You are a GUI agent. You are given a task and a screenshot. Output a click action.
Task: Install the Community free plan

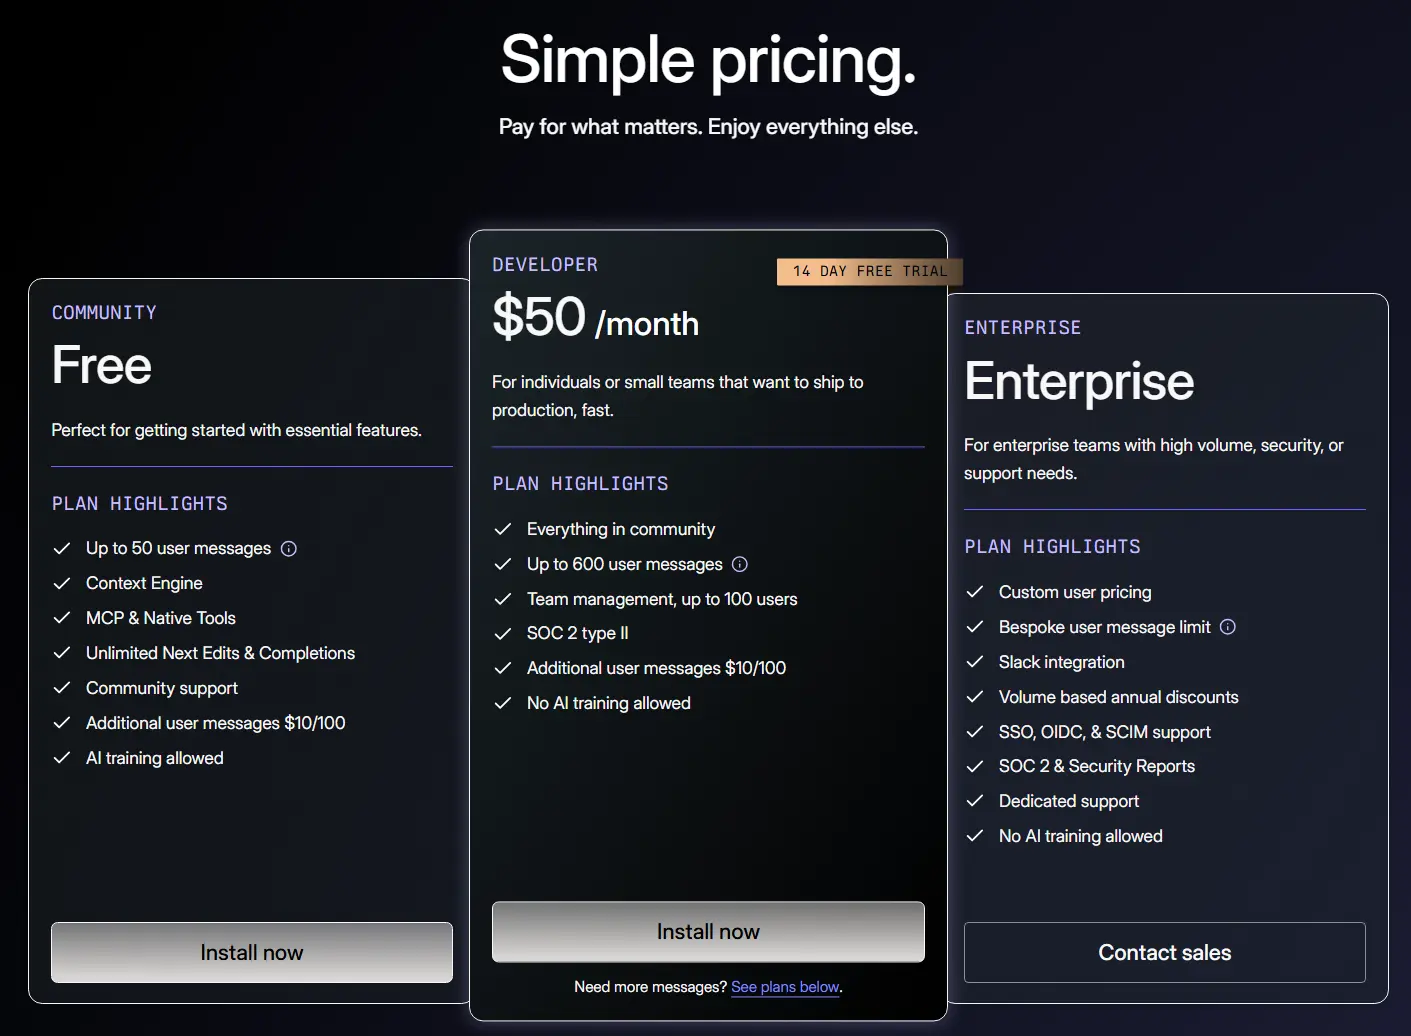(x=252, y=952)
